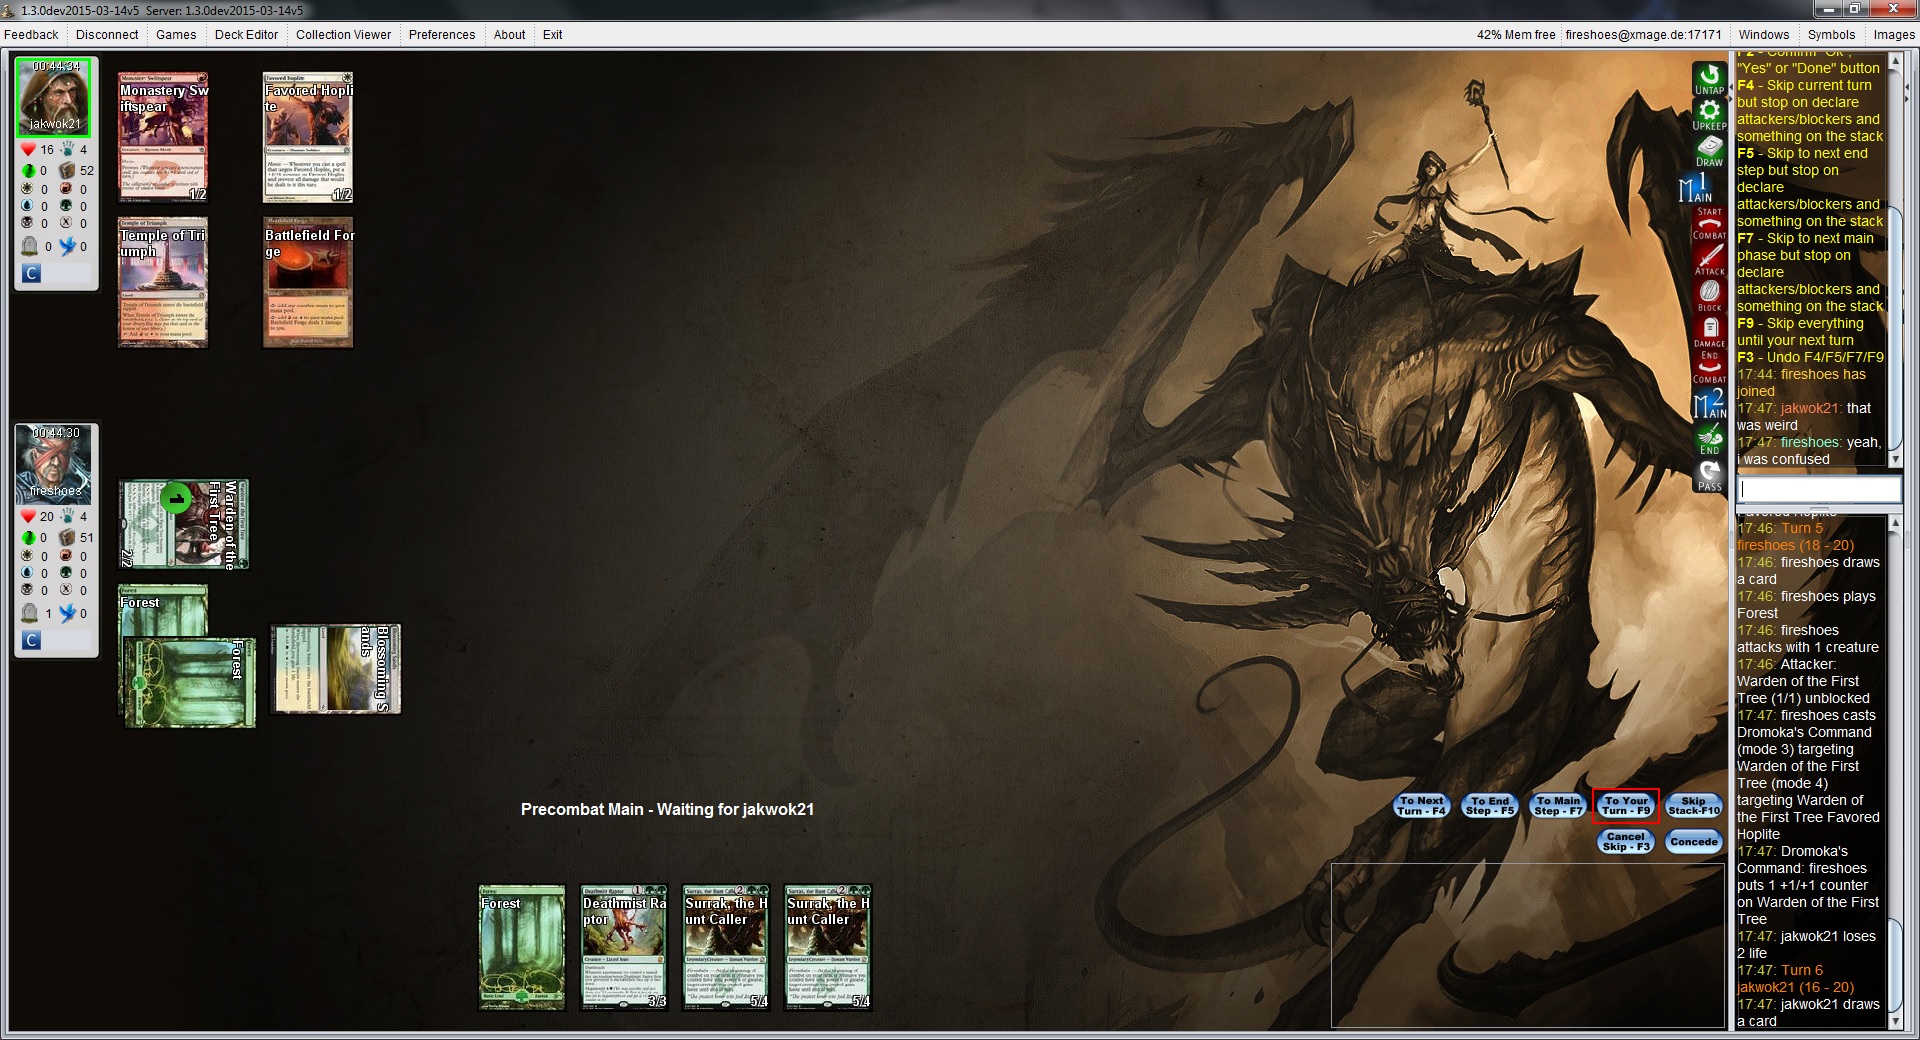This screenshot has height=1040, width=1920.
Task: Open Preferences from the menu bar
Action: (442, 34)
